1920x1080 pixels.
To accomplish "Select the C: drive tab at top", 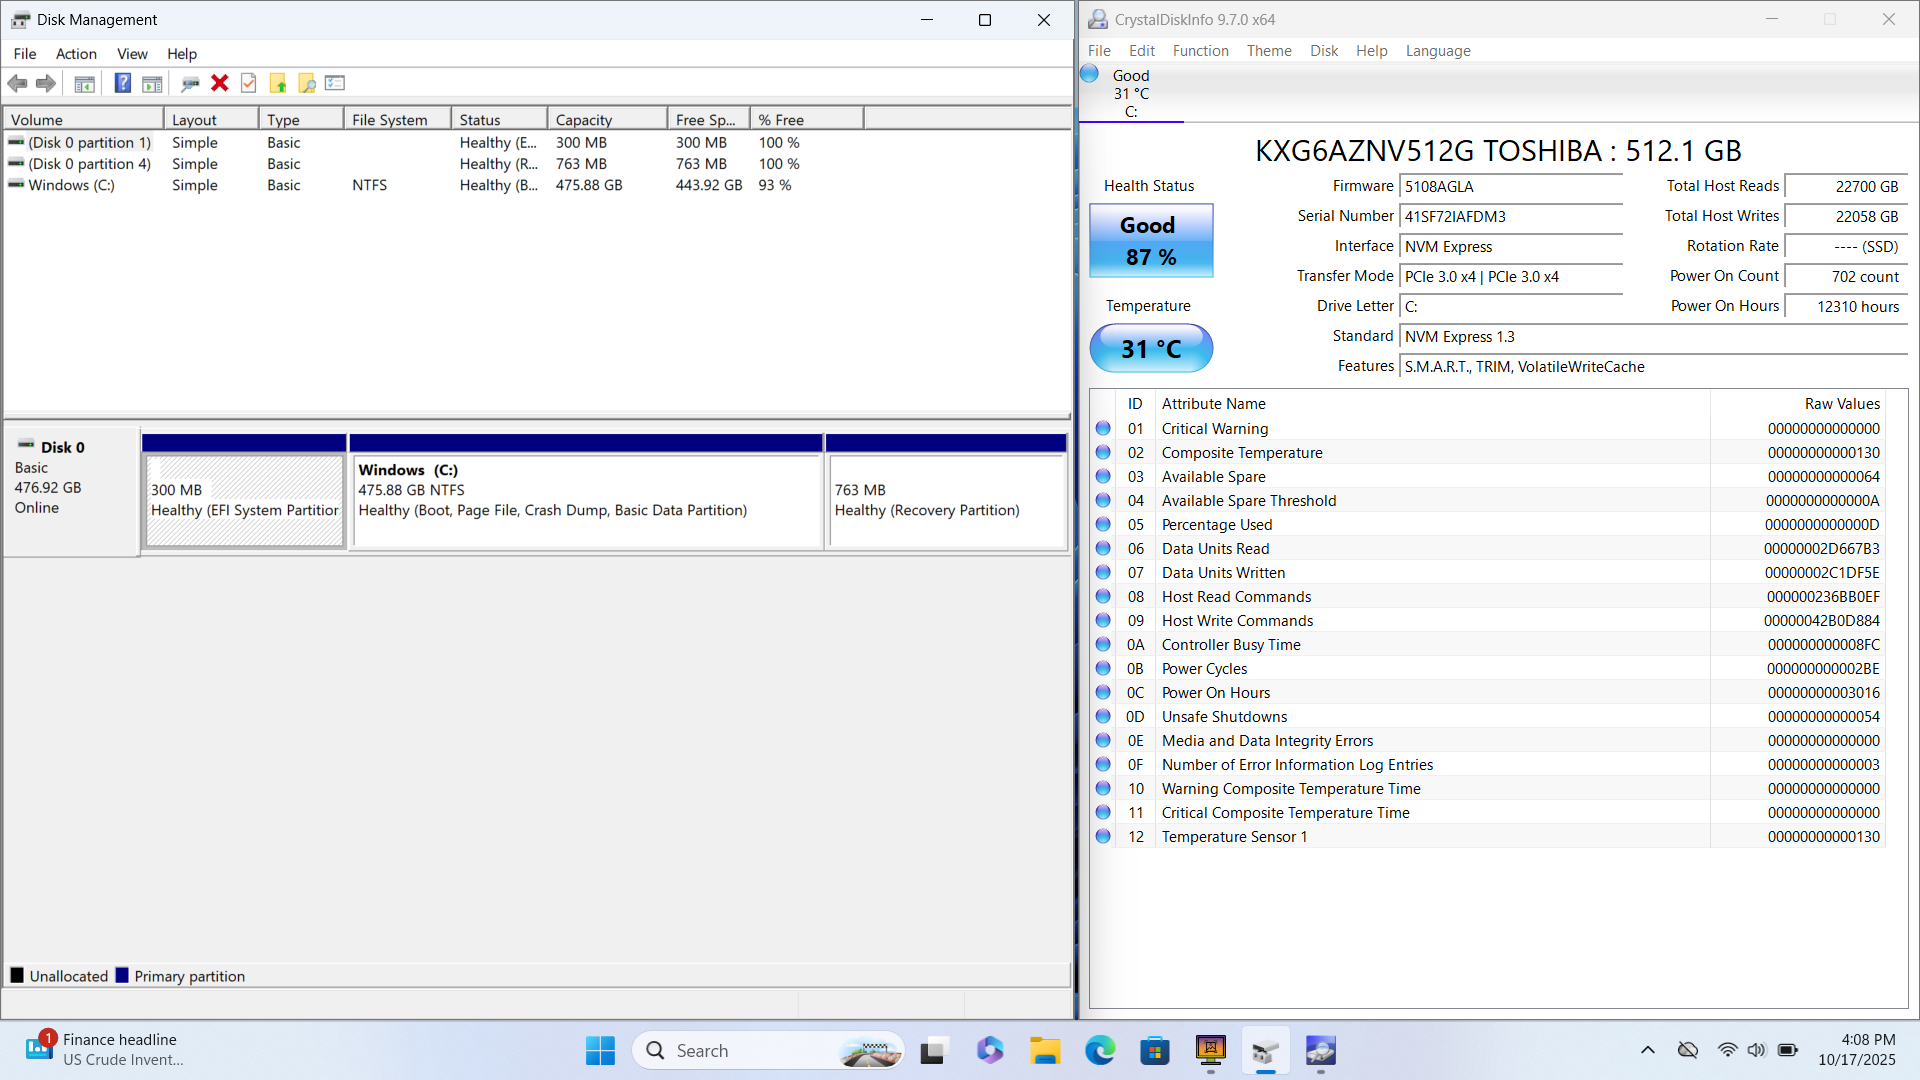I will pyautogui.click(x=1130, y=94).
